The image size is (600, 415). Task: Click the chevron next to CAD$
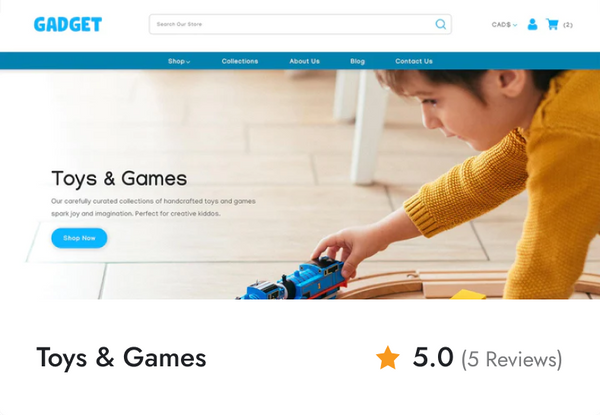(x=515, y=25)
